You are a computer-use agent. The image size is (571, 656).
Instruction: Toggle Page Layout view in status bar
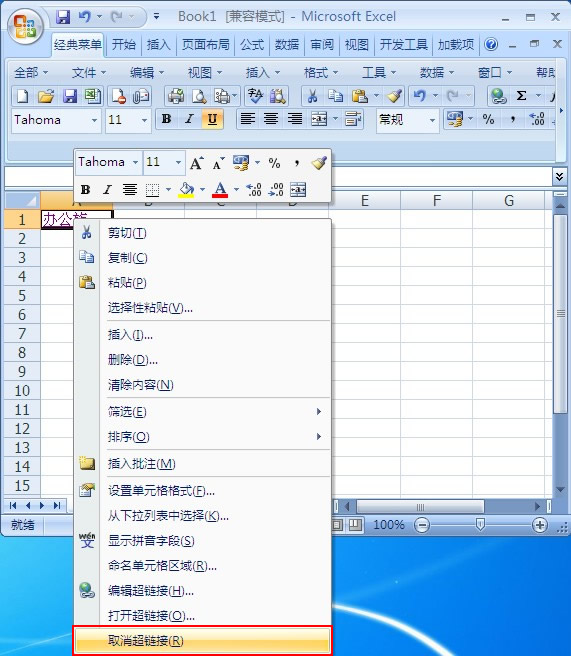338,525
